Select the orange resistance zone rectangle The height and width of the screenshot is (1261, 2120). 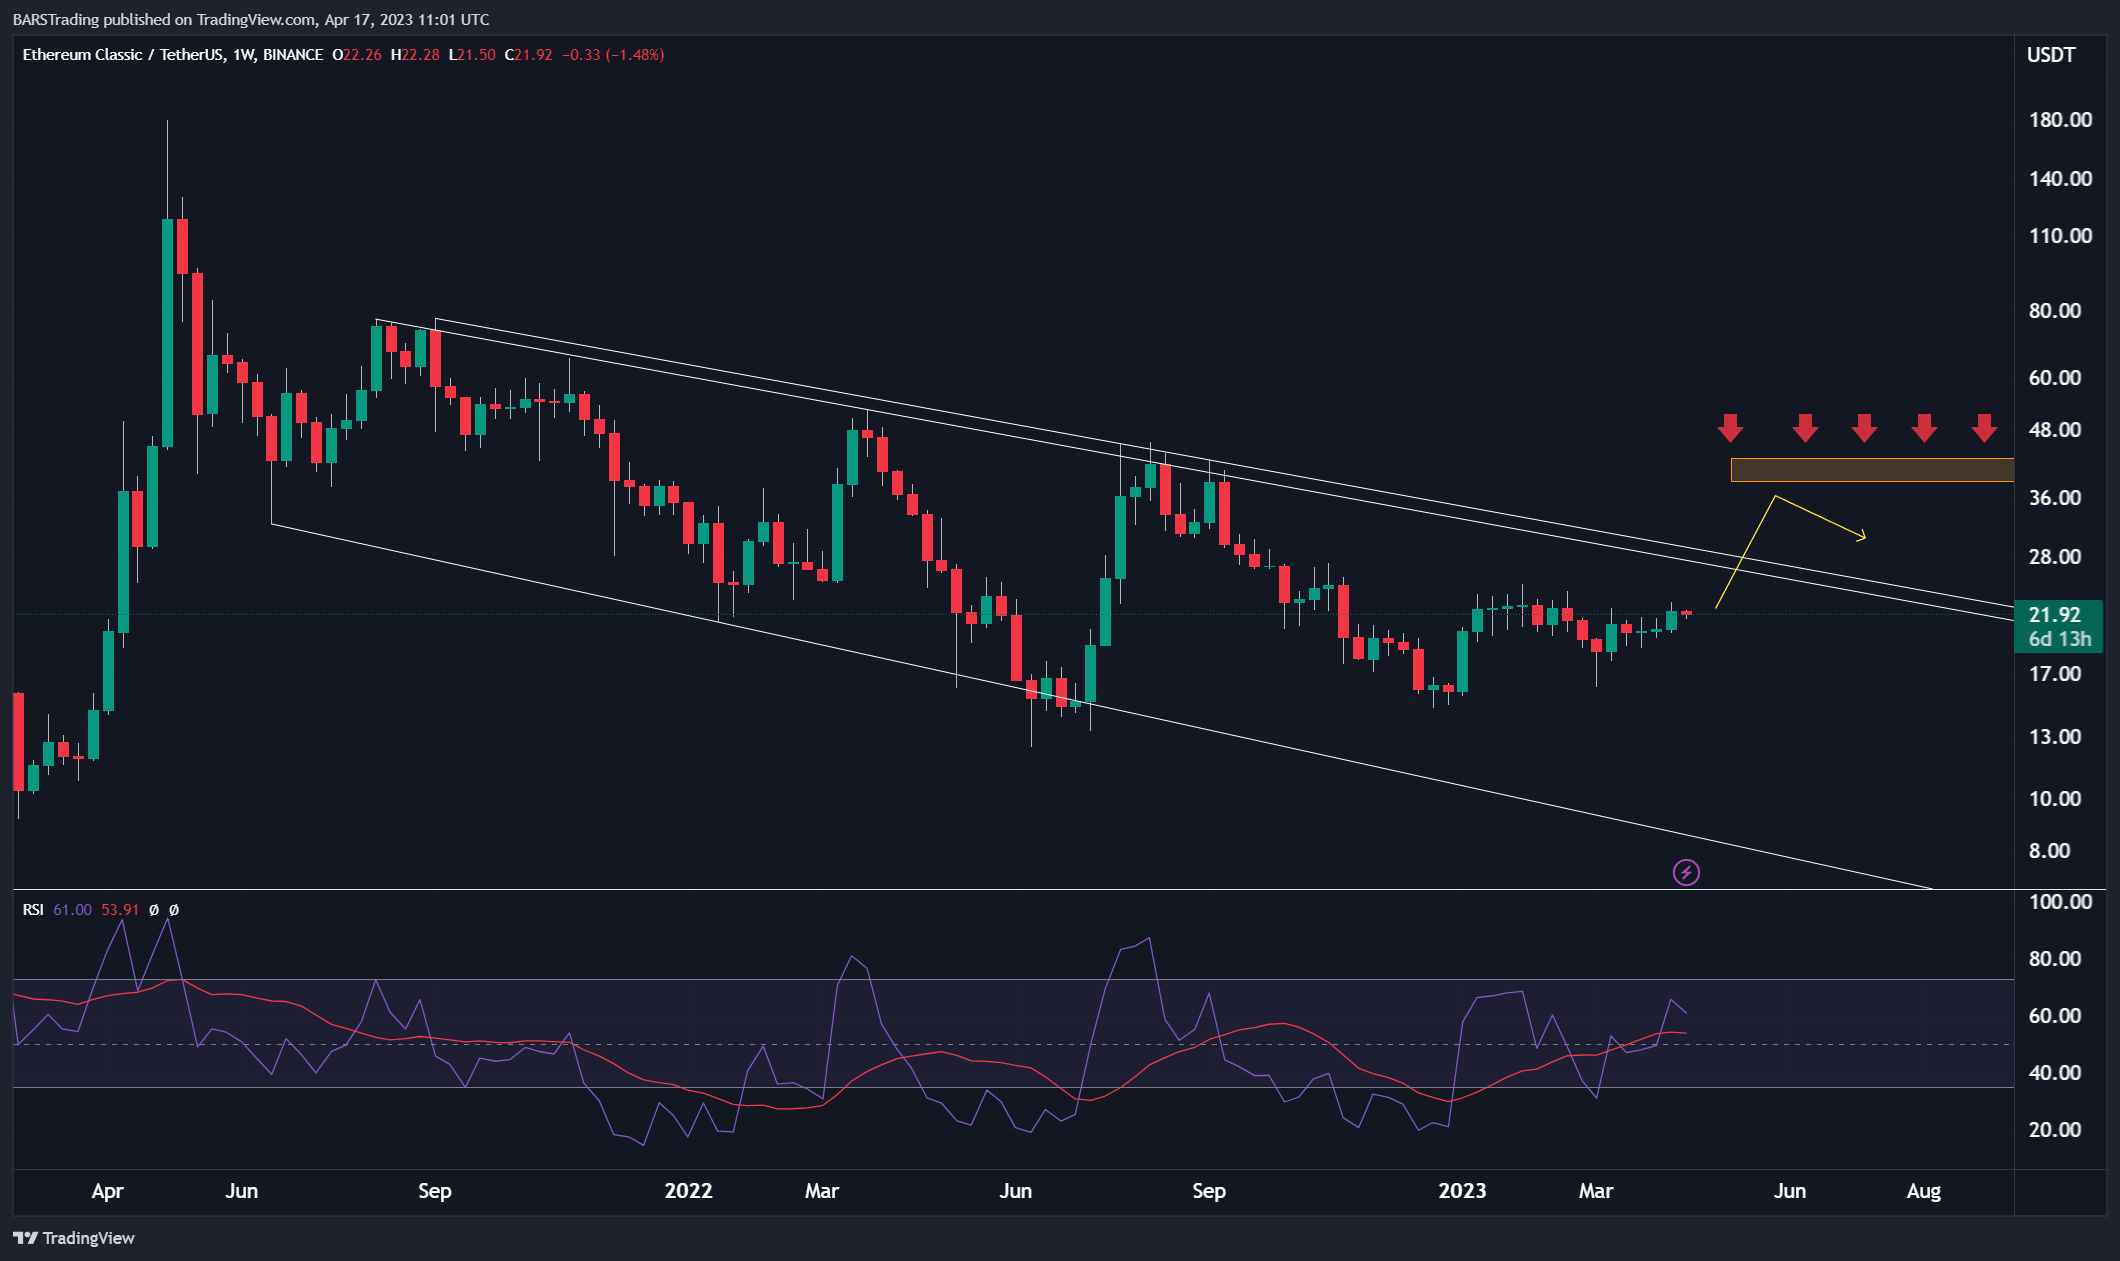(1872, 470)
